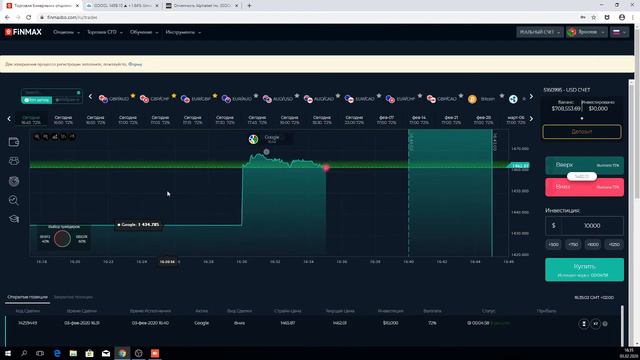Open File Explorer from the taskbar

point(73,353)
